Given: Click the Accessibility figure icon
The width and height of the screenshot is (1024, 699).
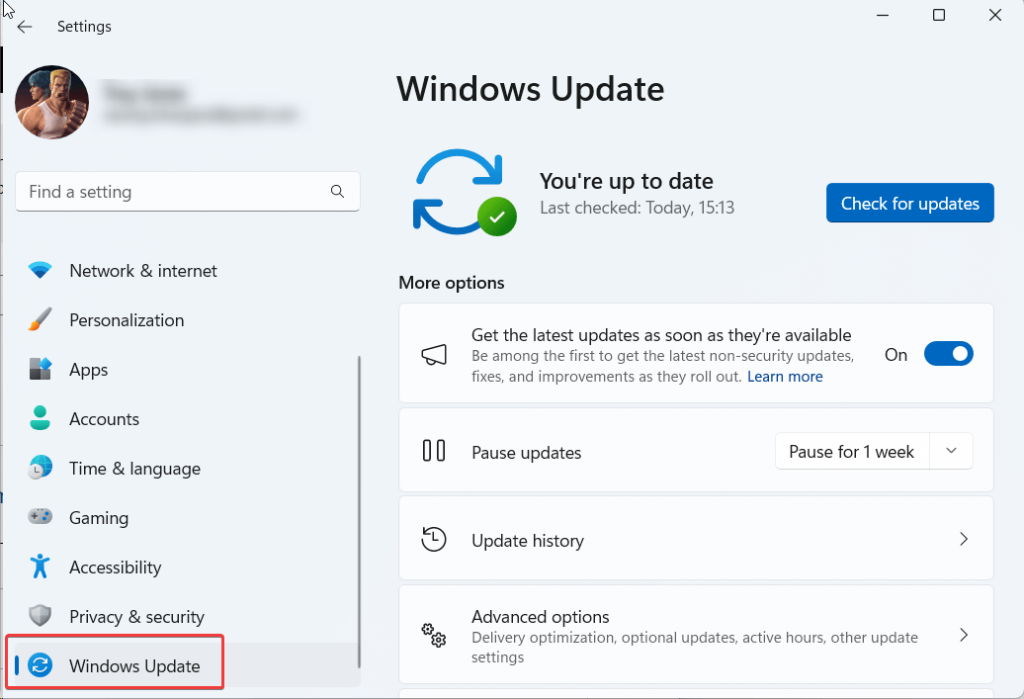Looking at the screenshot, I should (x=40, y=567).
